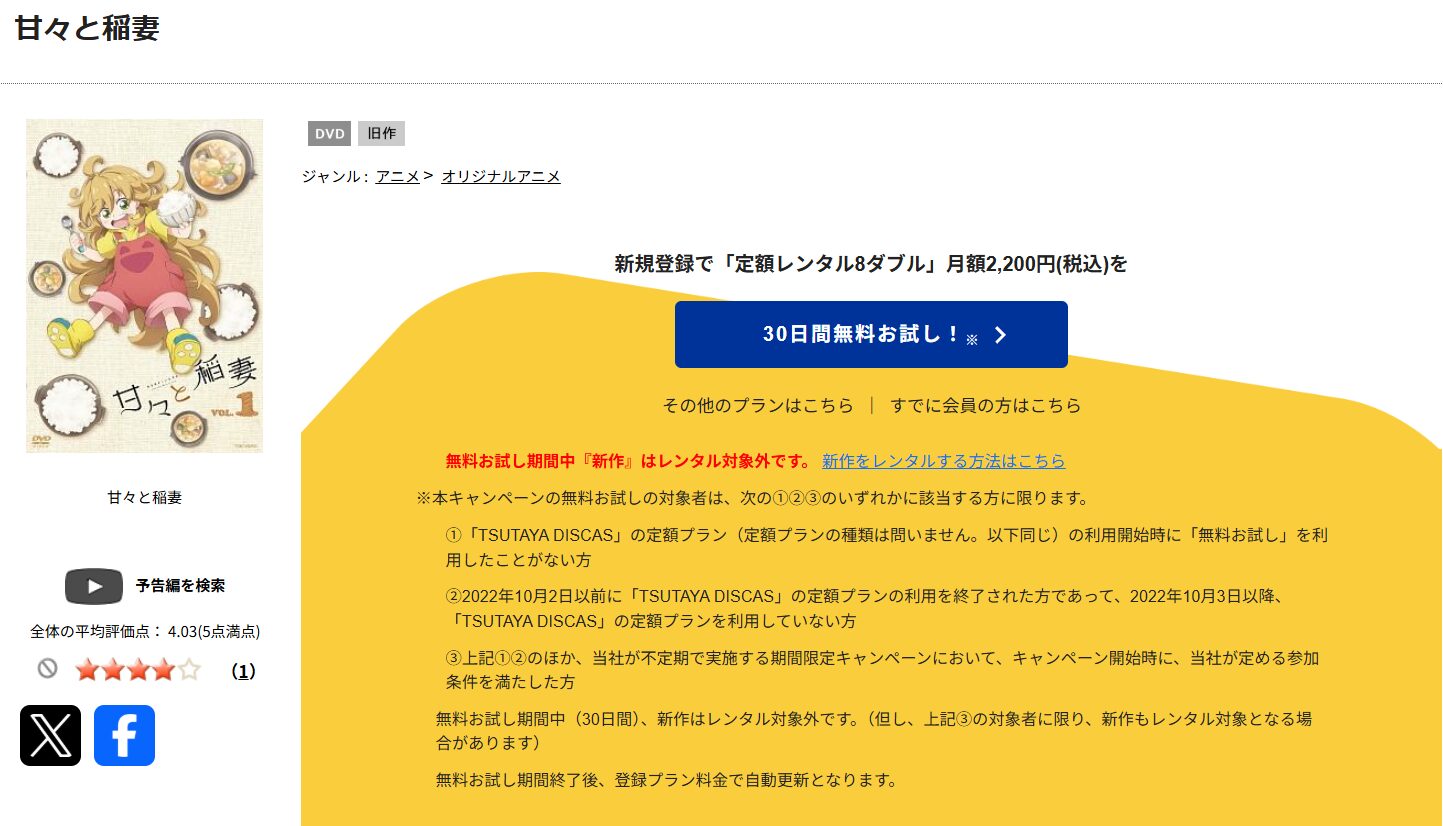Rate the title two stars
The height and width of the screenshot is (826, 1443).
coord(113,670)
